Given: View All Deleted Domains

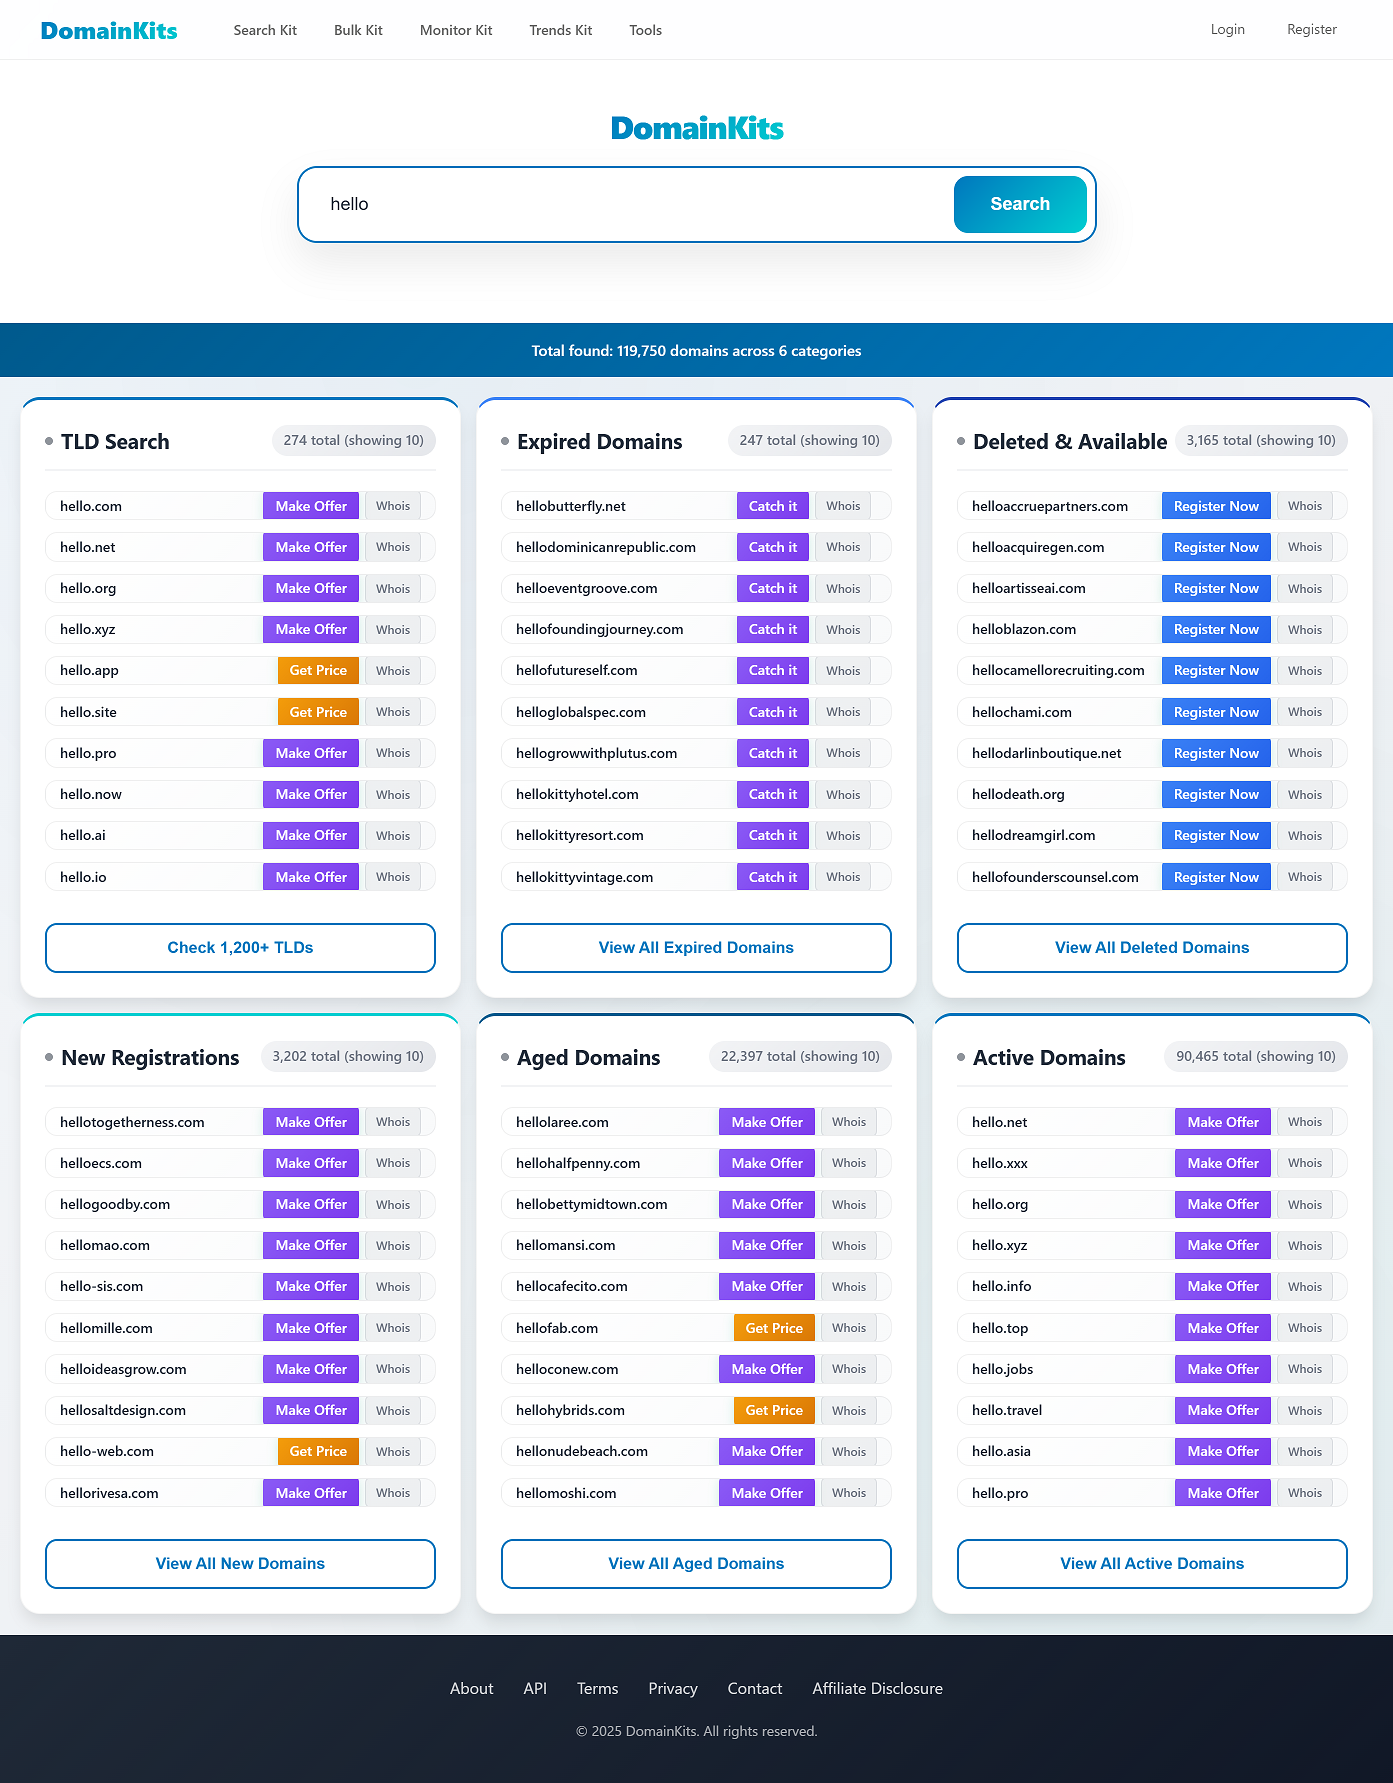Looking at the screenshot, I should [x=1152, y=948].
